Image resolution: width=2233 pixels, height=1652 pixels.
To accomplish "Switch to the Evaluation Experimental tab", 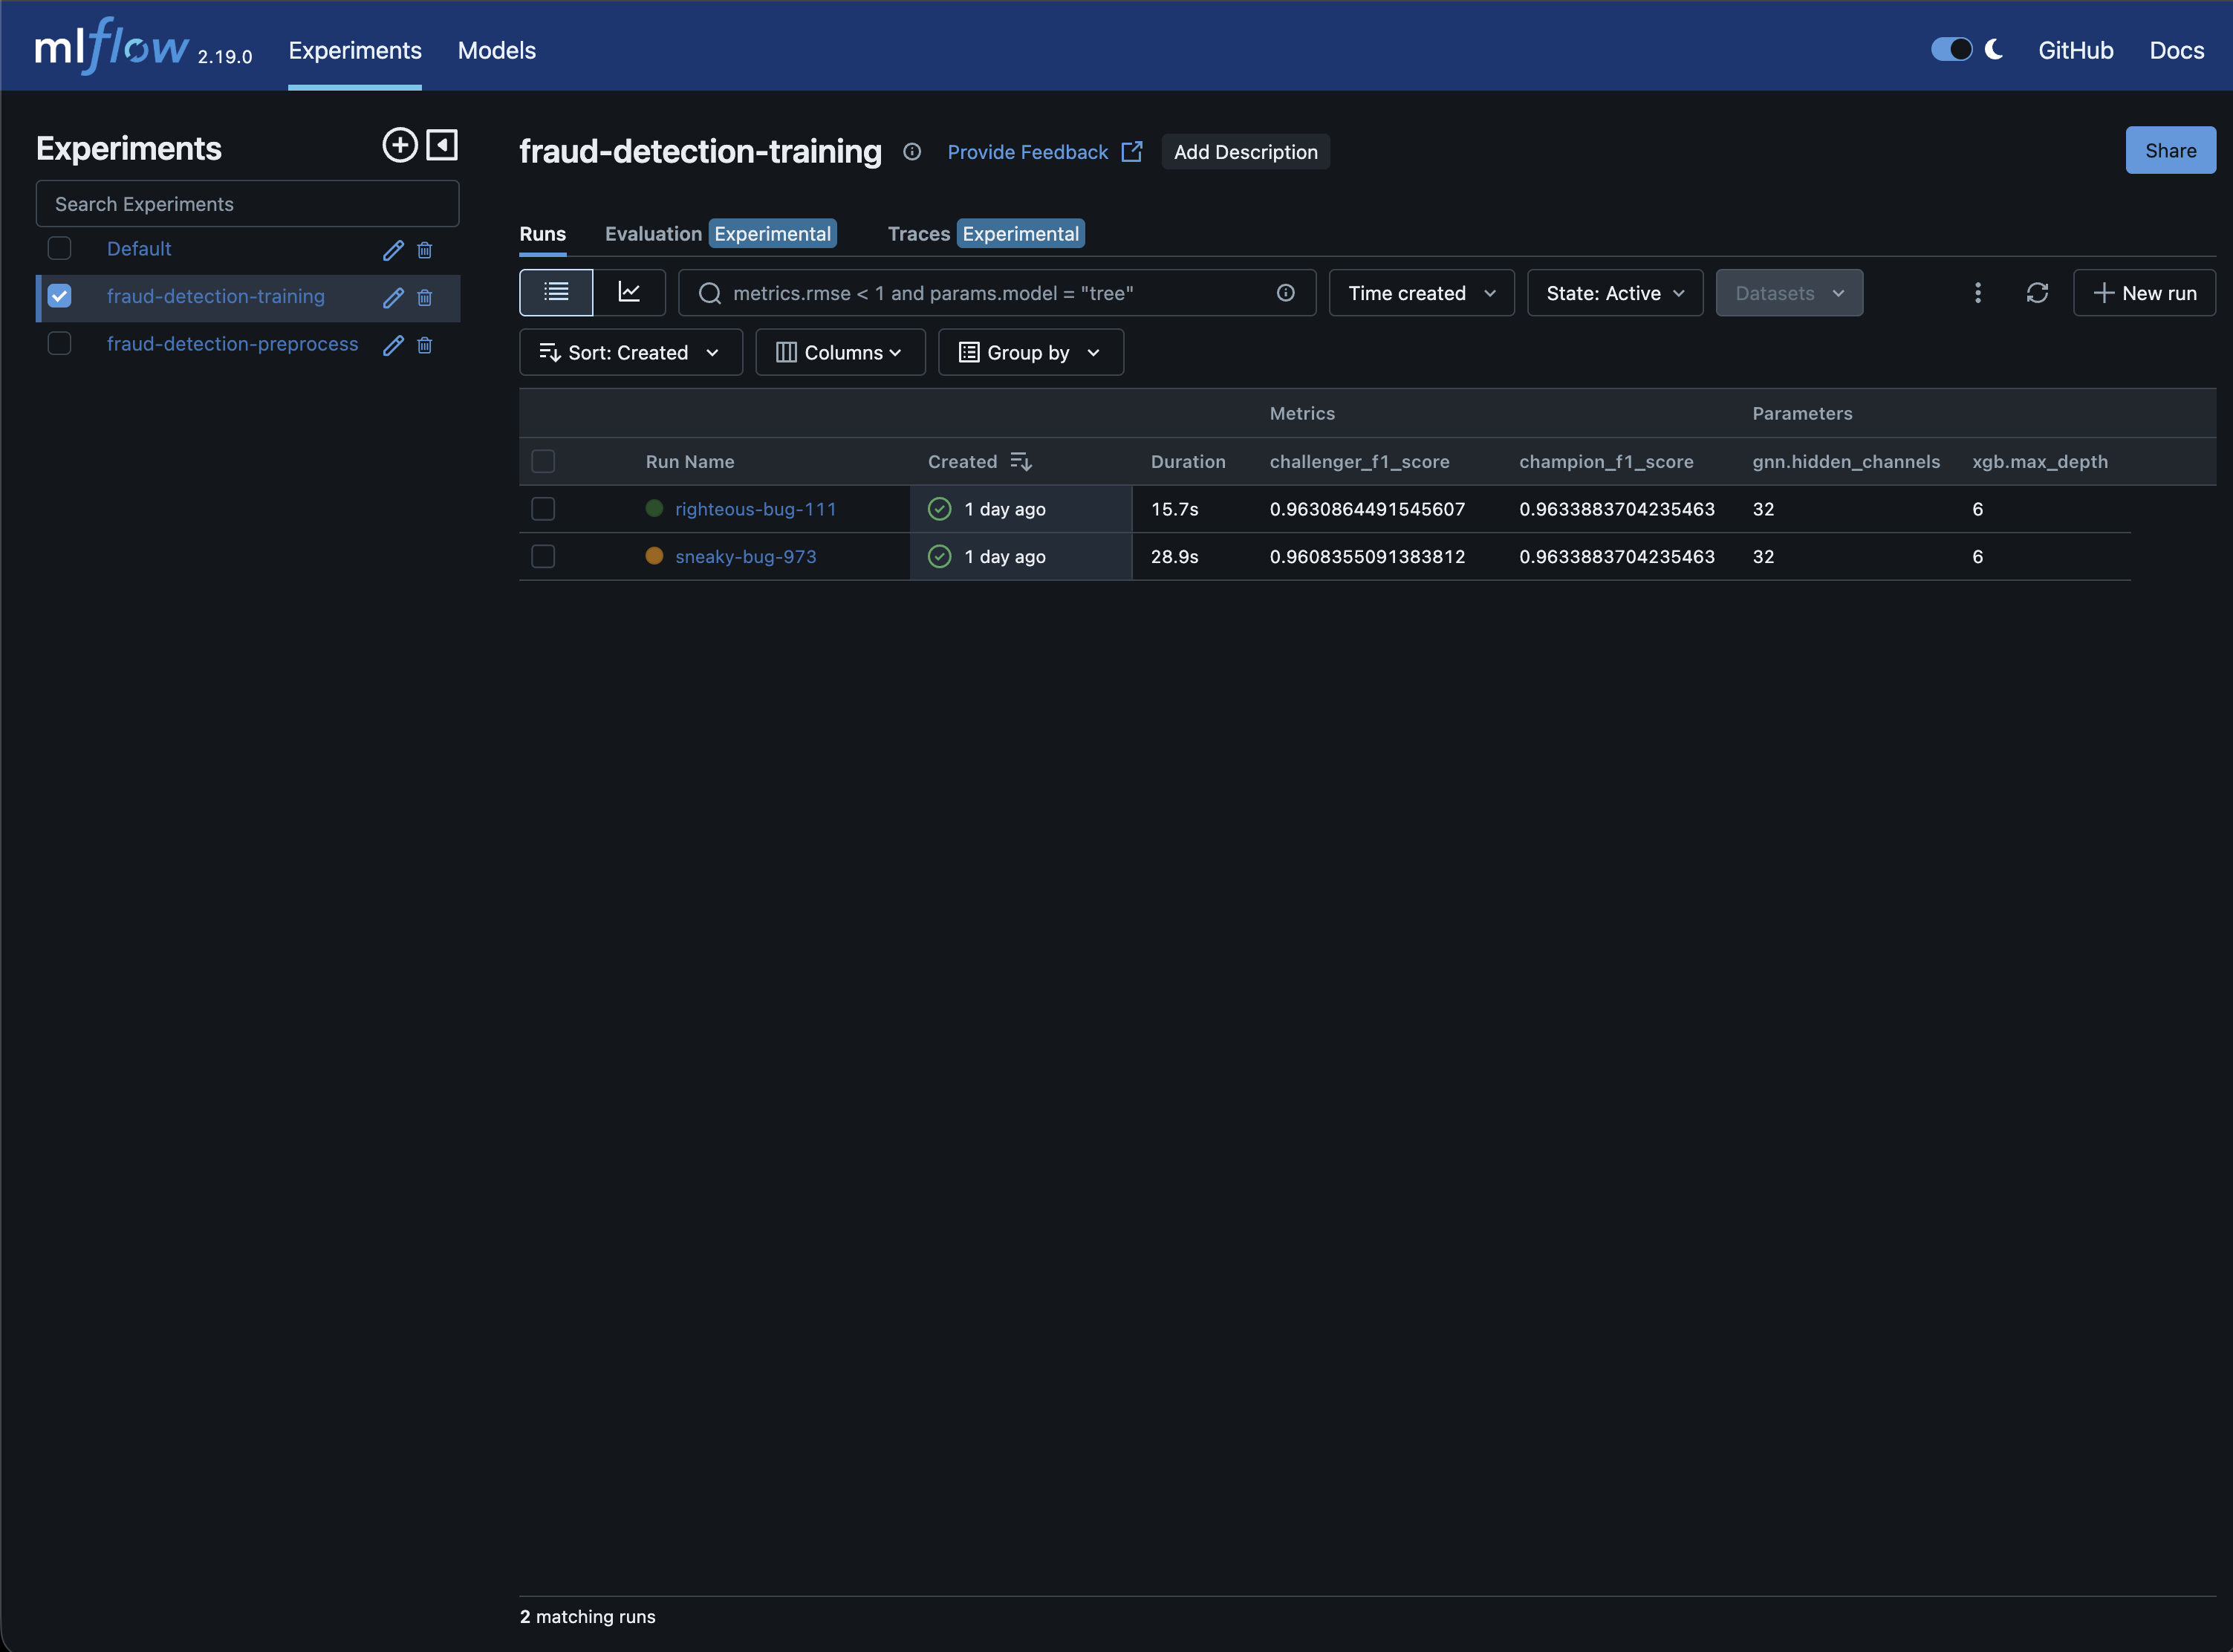I will pos(721,234).
